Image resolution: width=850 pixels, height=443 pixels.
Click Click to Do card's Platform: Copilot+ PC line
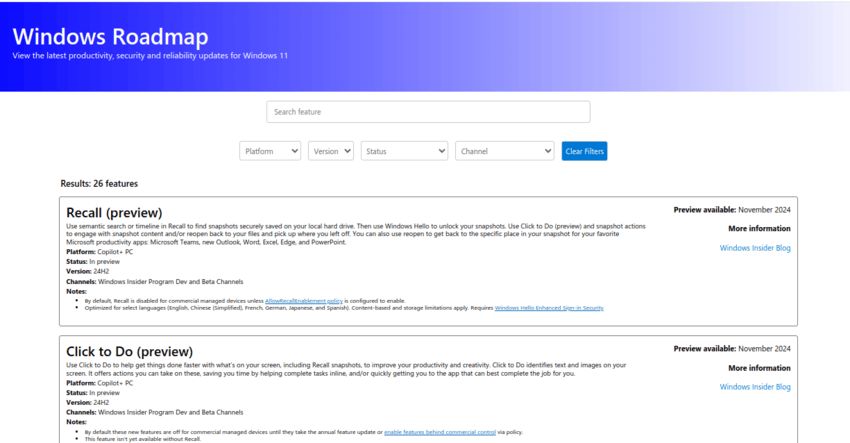tap(100, 383)
